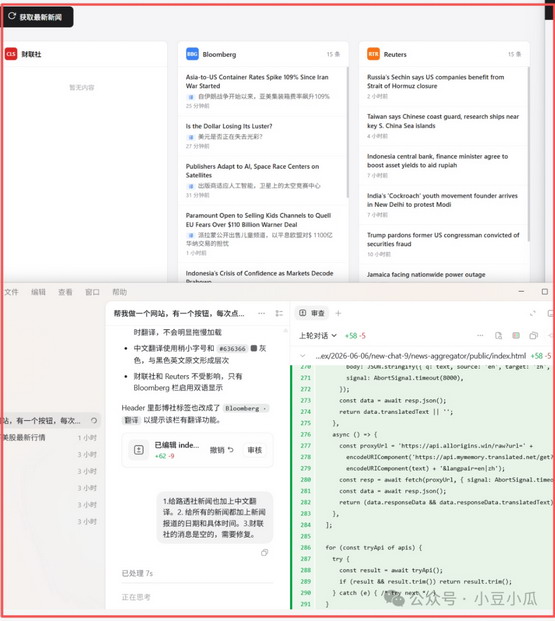Click the copy icon in diff toolbar

[534, 335]
